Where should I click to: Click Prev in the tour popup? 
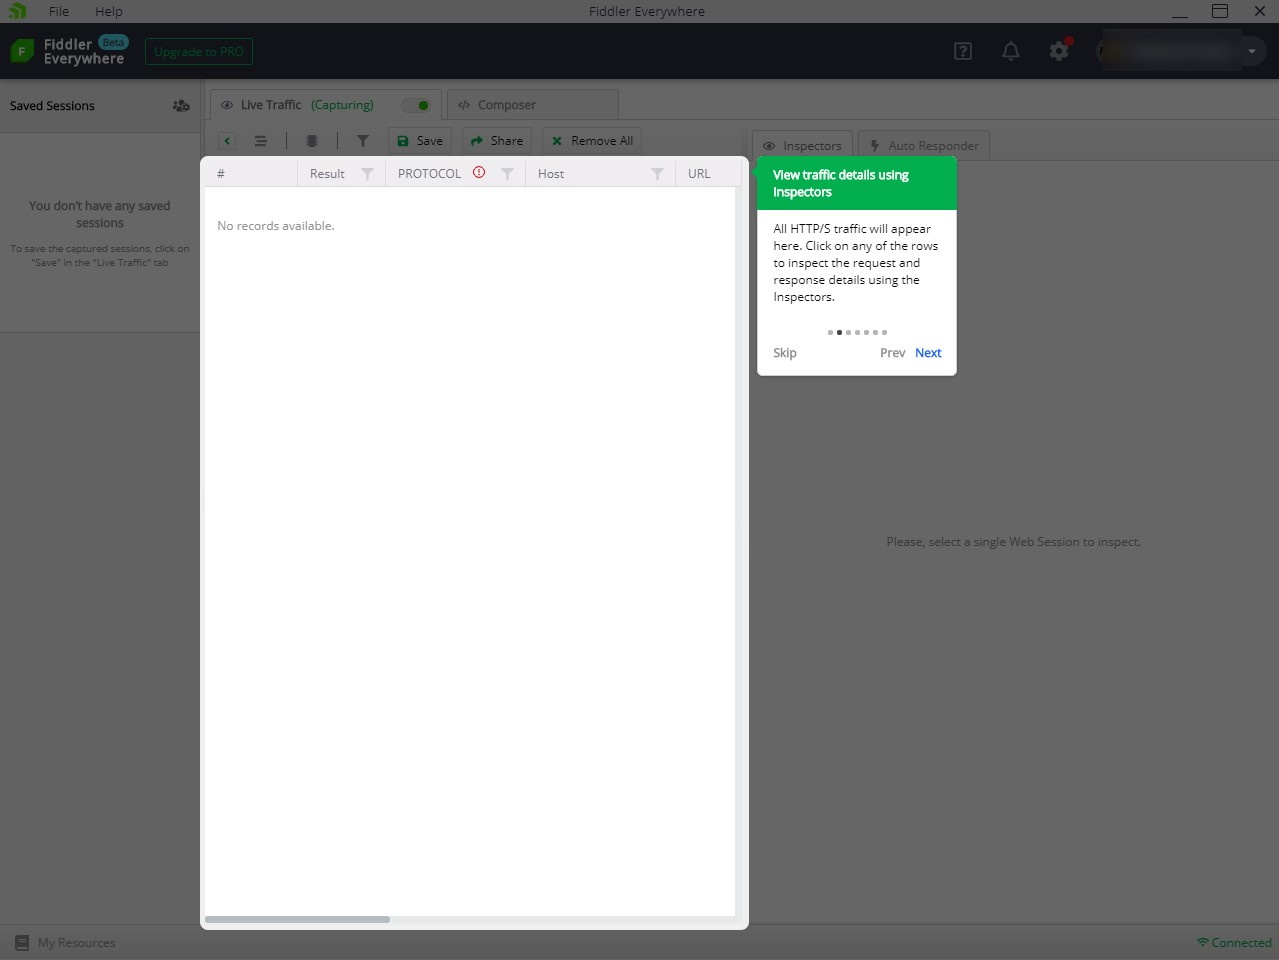coord(892,353)
